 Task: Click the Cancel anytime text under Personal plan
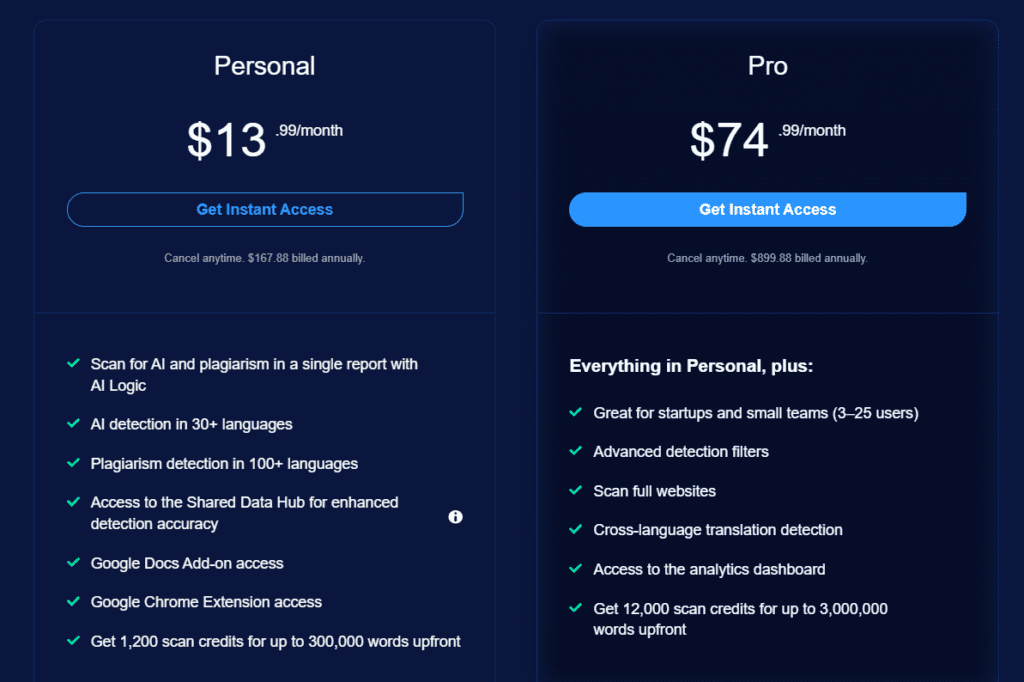pyautogui.click(x=264, y=258)
